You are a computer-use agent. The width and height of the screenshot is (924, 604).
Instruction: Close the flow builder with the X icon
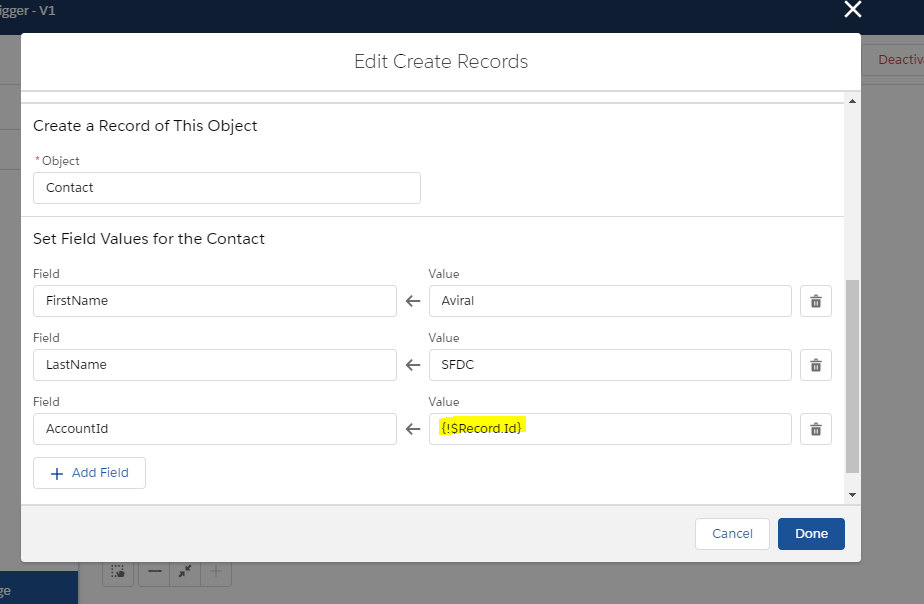(853, 9)
